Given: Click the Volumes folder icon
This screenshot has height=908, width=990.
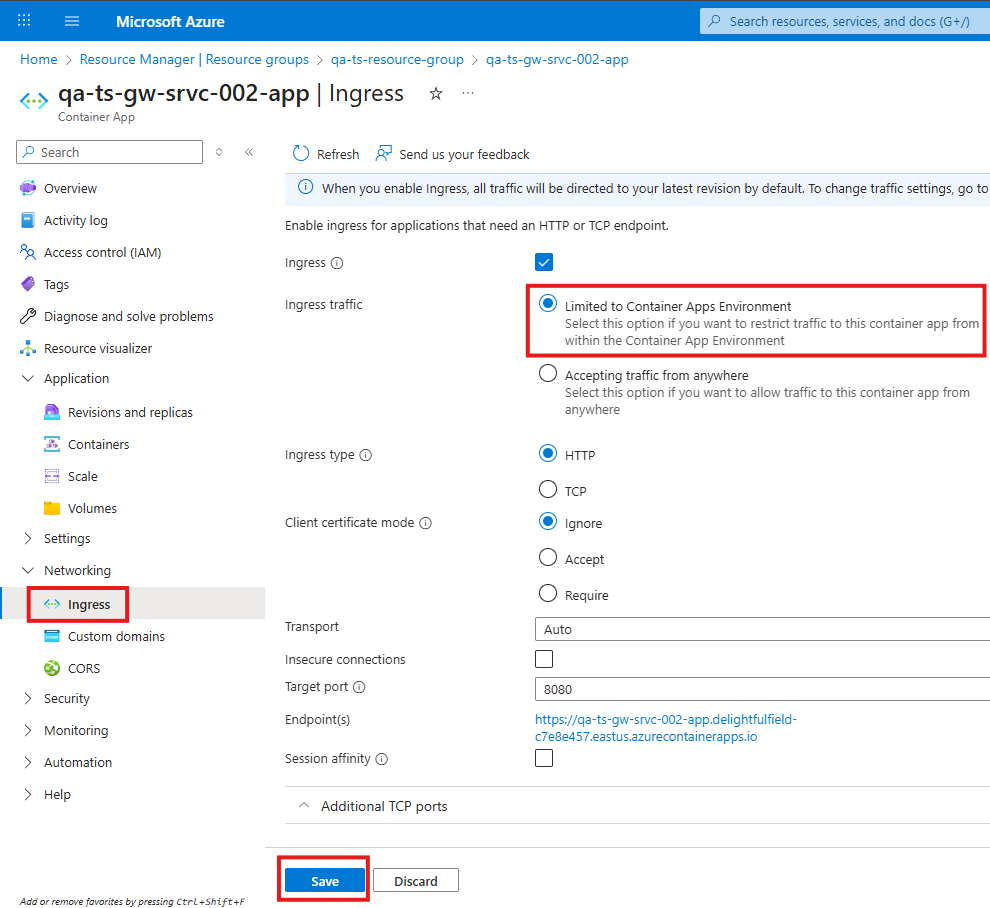Looking at the screenshot, I should click(52, 508).
